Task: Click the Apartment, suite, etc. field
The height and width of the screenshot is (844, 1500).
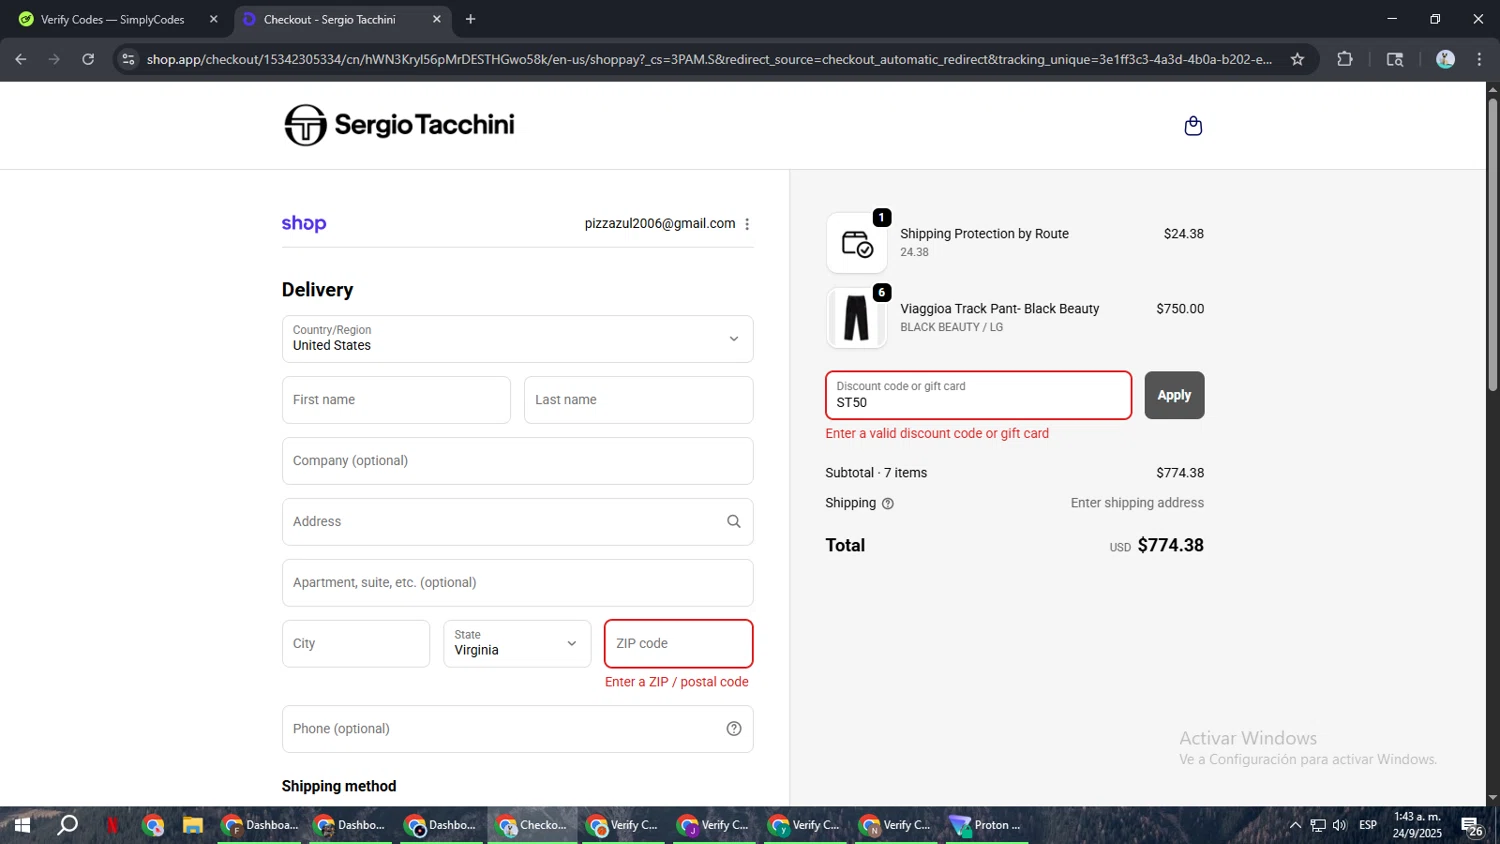Action: click(517, 583)
